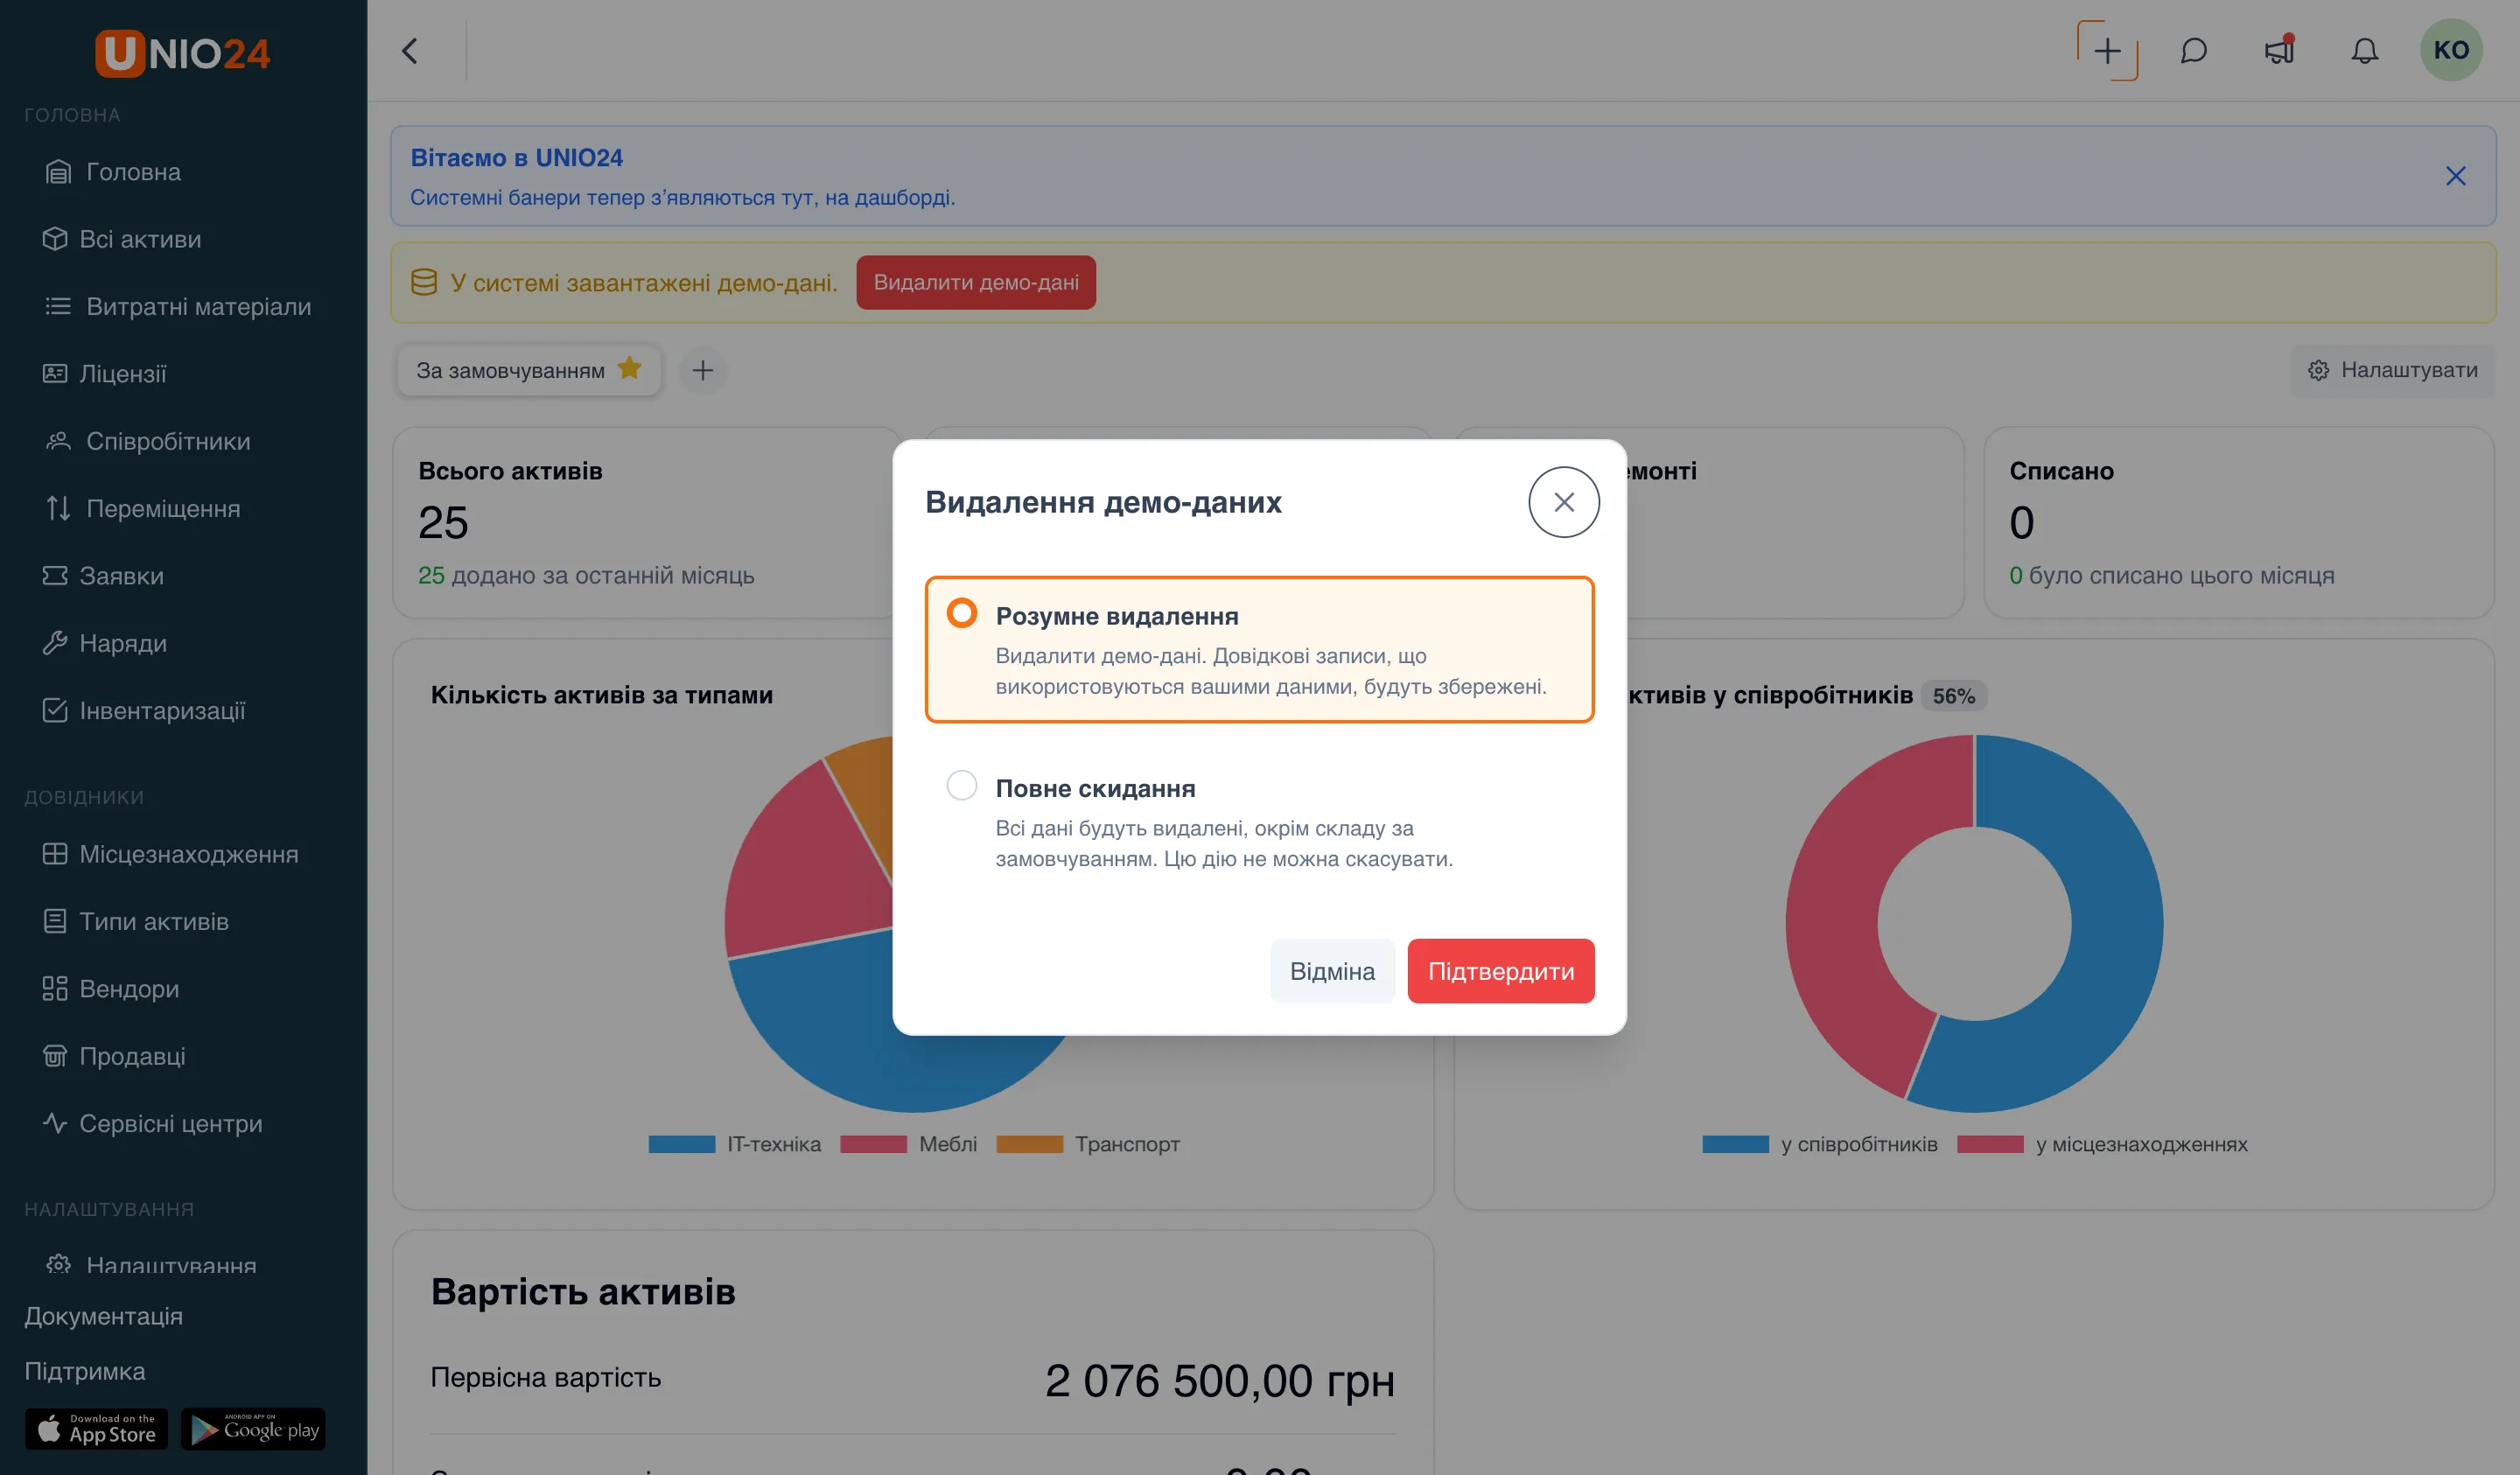The height and width of the screenshot is (1475, 2520).
Task: Open the quick add plus icon in the header
Action: (2107, 51)
